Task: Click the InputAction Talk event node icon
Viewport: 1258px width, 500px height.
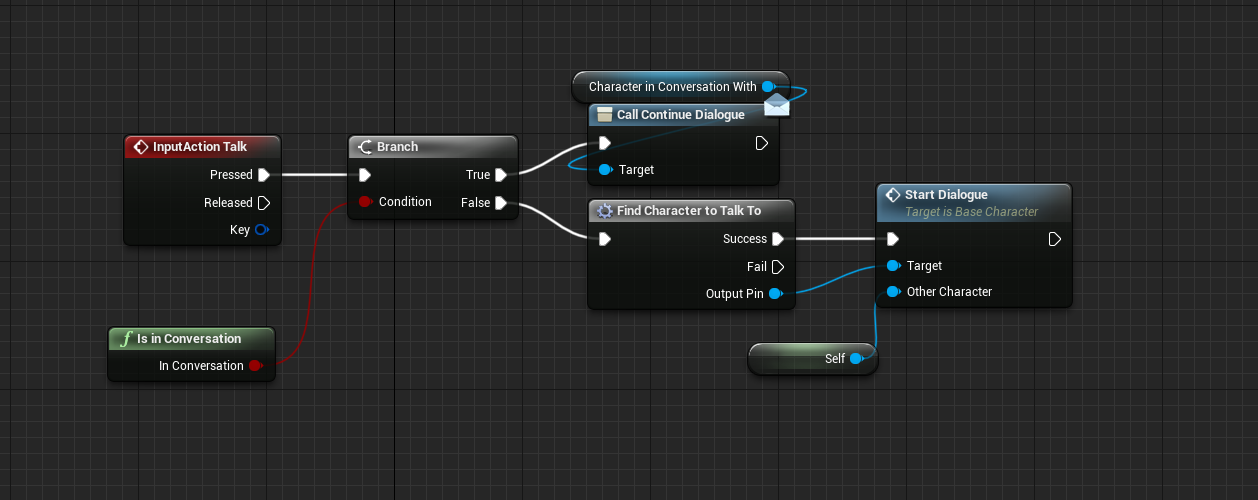Action: coord(141,147)
